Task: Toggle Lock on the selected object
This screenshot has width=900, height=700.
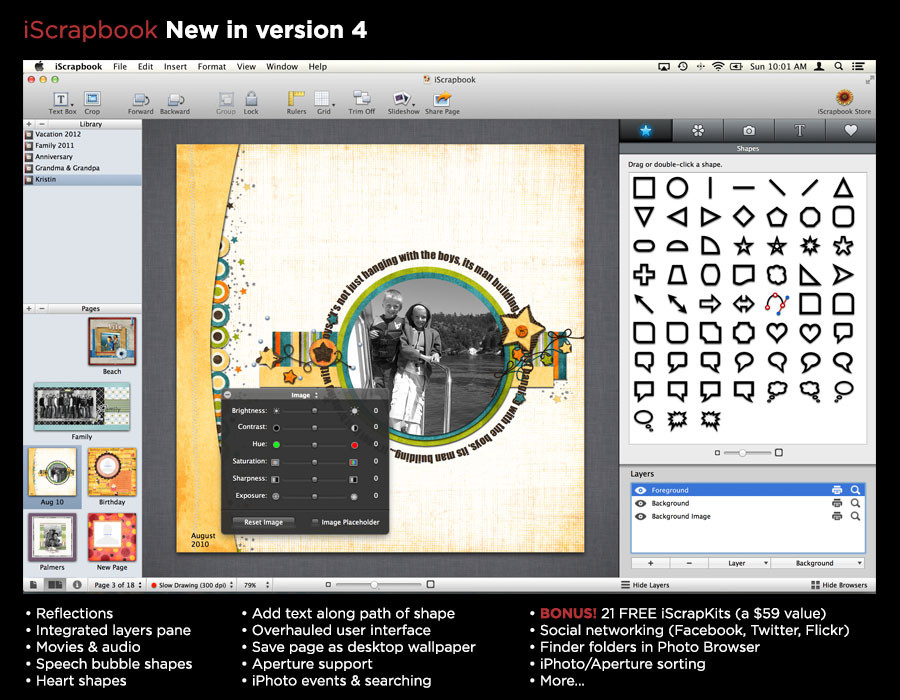Action: point(251,103)
